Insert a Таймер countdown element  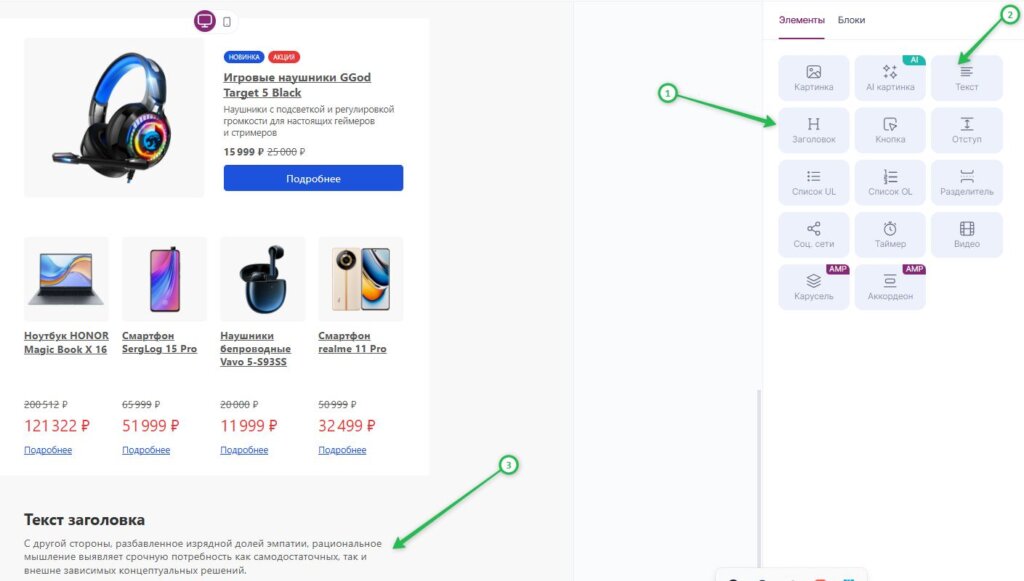[x=890, y=234]
